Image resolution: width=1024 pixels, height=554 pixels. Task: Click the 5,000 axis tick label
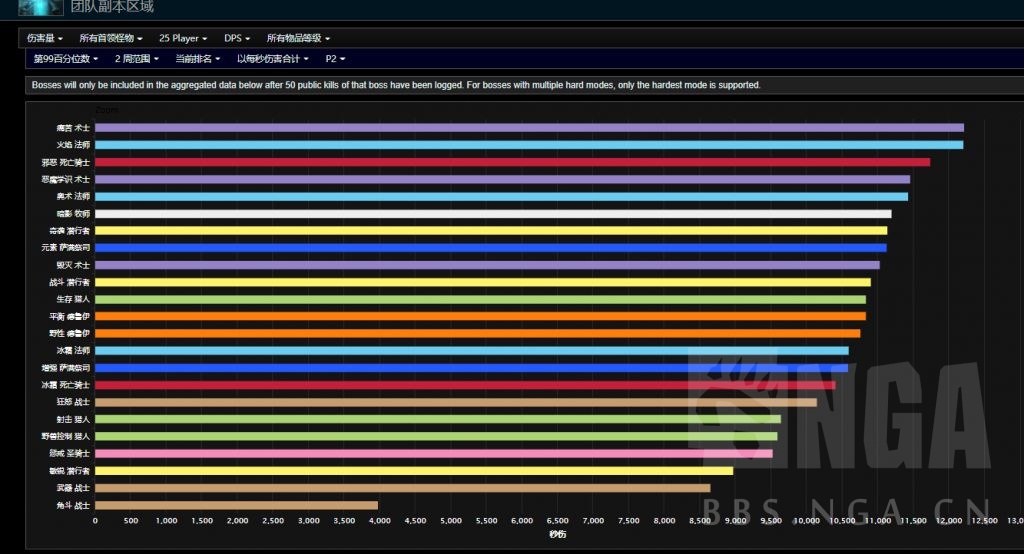(x=451, y=521)
